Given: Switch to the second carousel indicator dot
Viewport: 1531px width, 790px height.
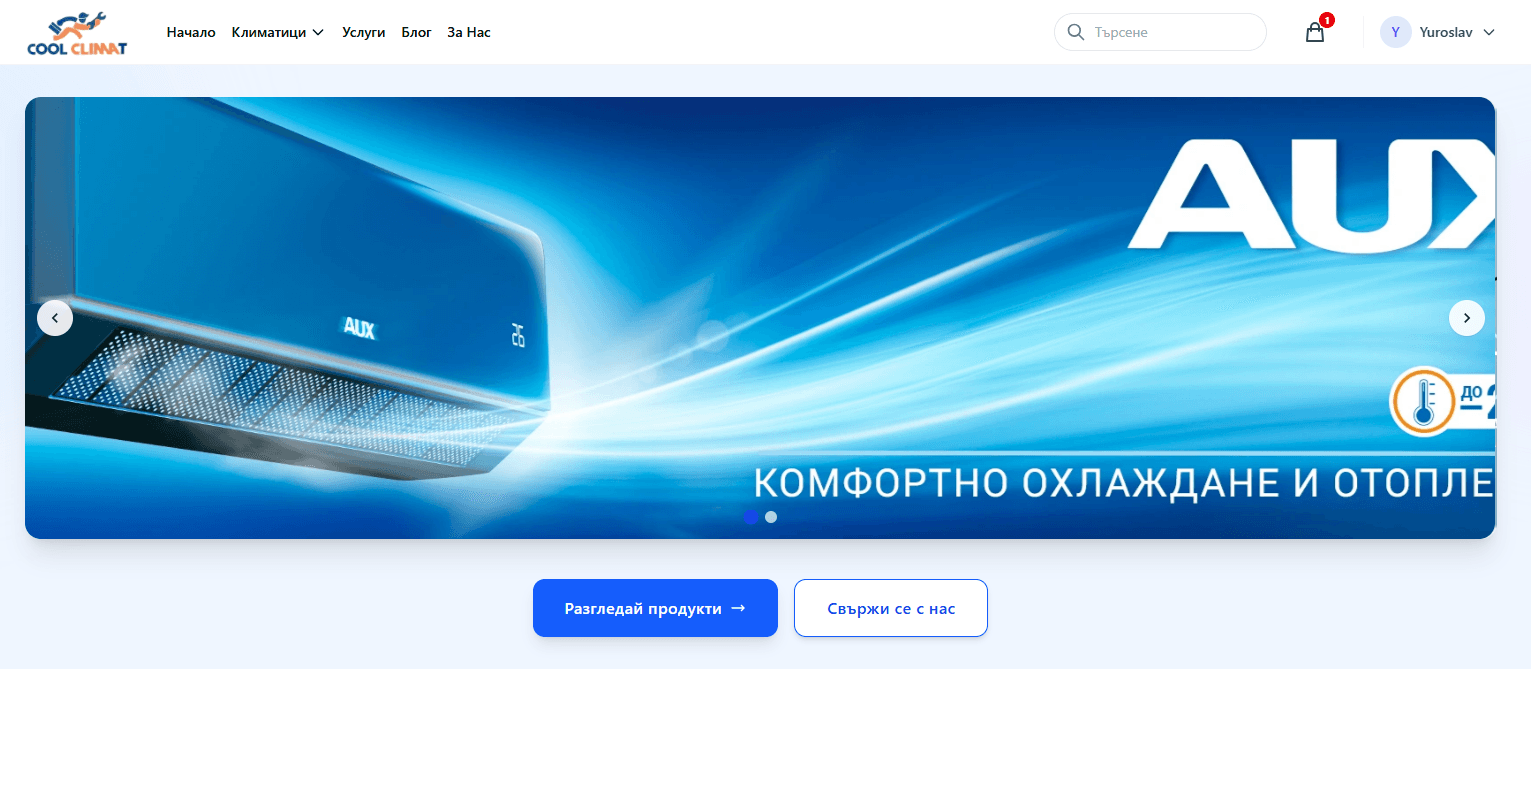Looking at the screenshot, I should tap(771, 517).
